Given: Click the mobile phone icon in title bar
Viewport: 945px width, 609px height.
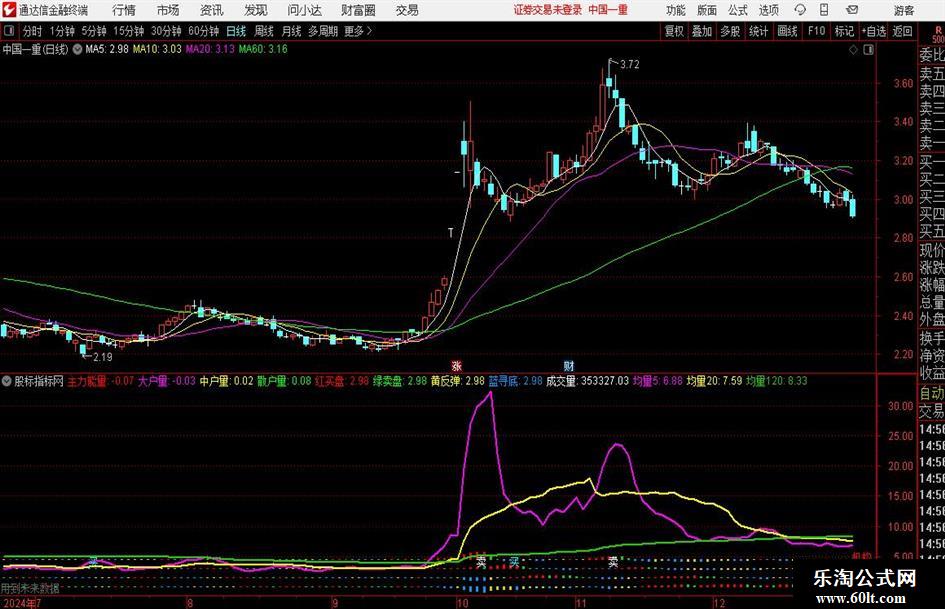Looking at the screenshot, I should [824, 10].
